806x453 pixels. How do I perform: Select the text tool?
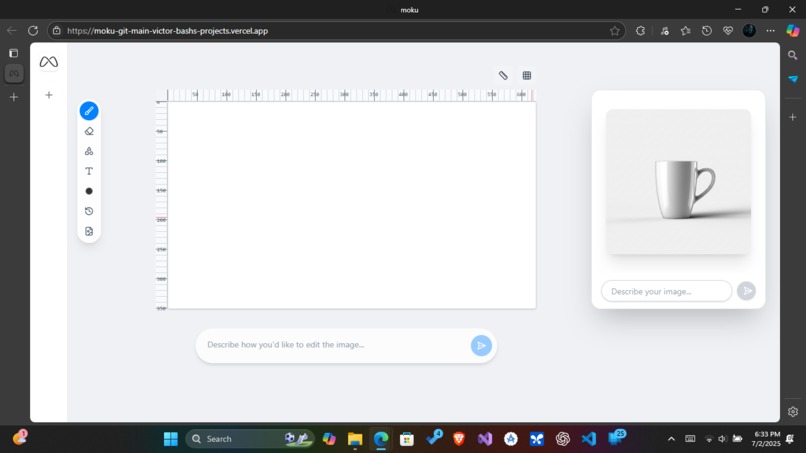[x=89, y=171]
